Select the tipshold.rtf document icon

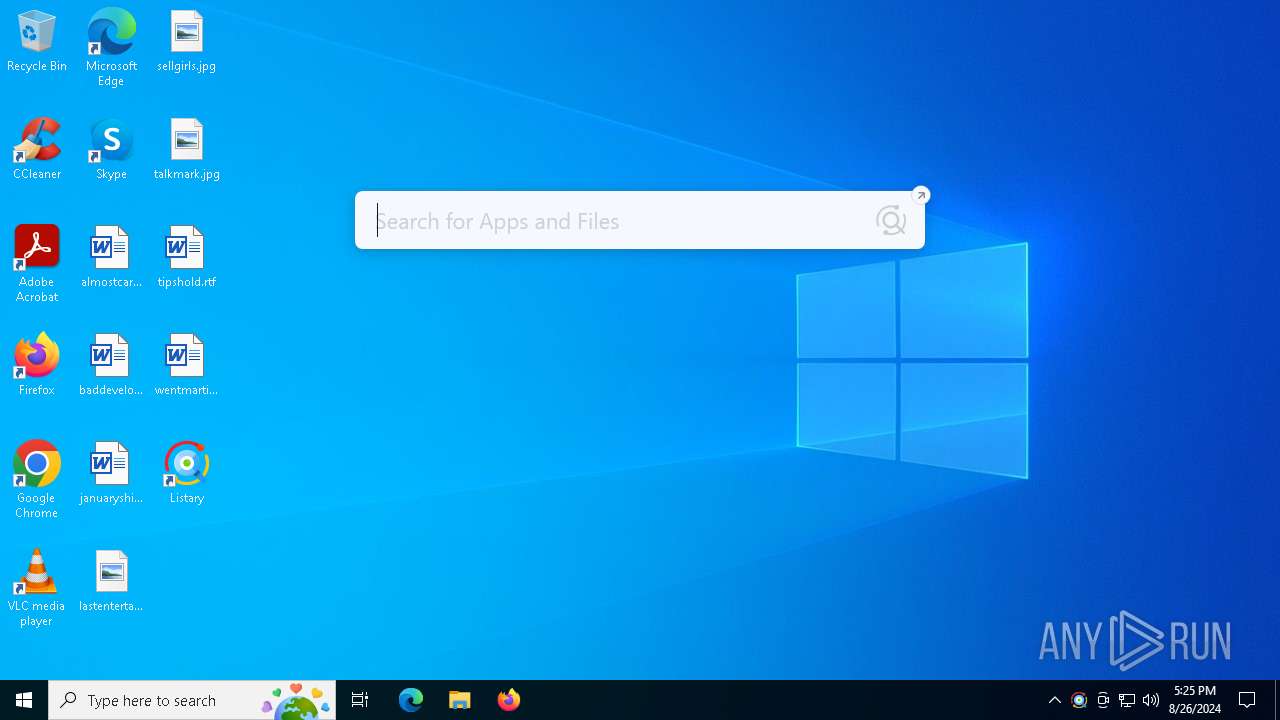tap(186, 258)
